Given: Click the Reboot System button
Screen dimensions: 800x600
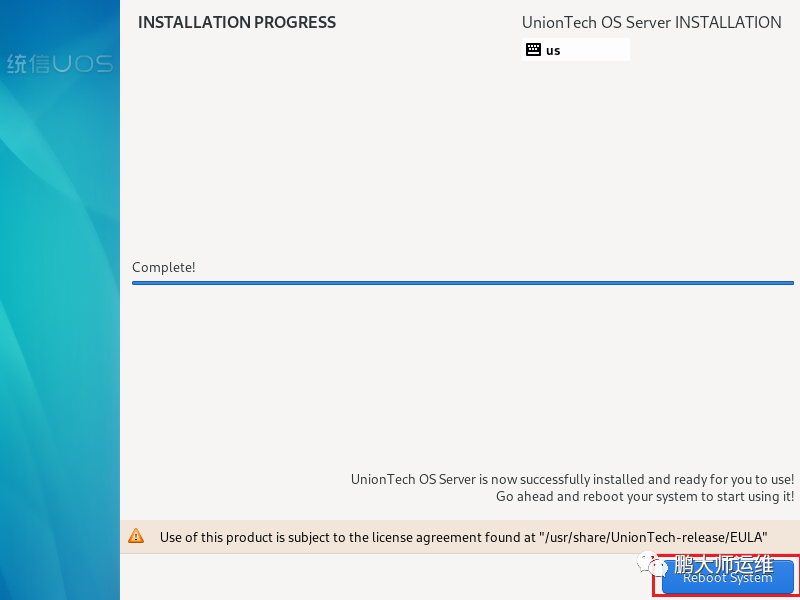Looking at the screenshot, I should point(728,577).
